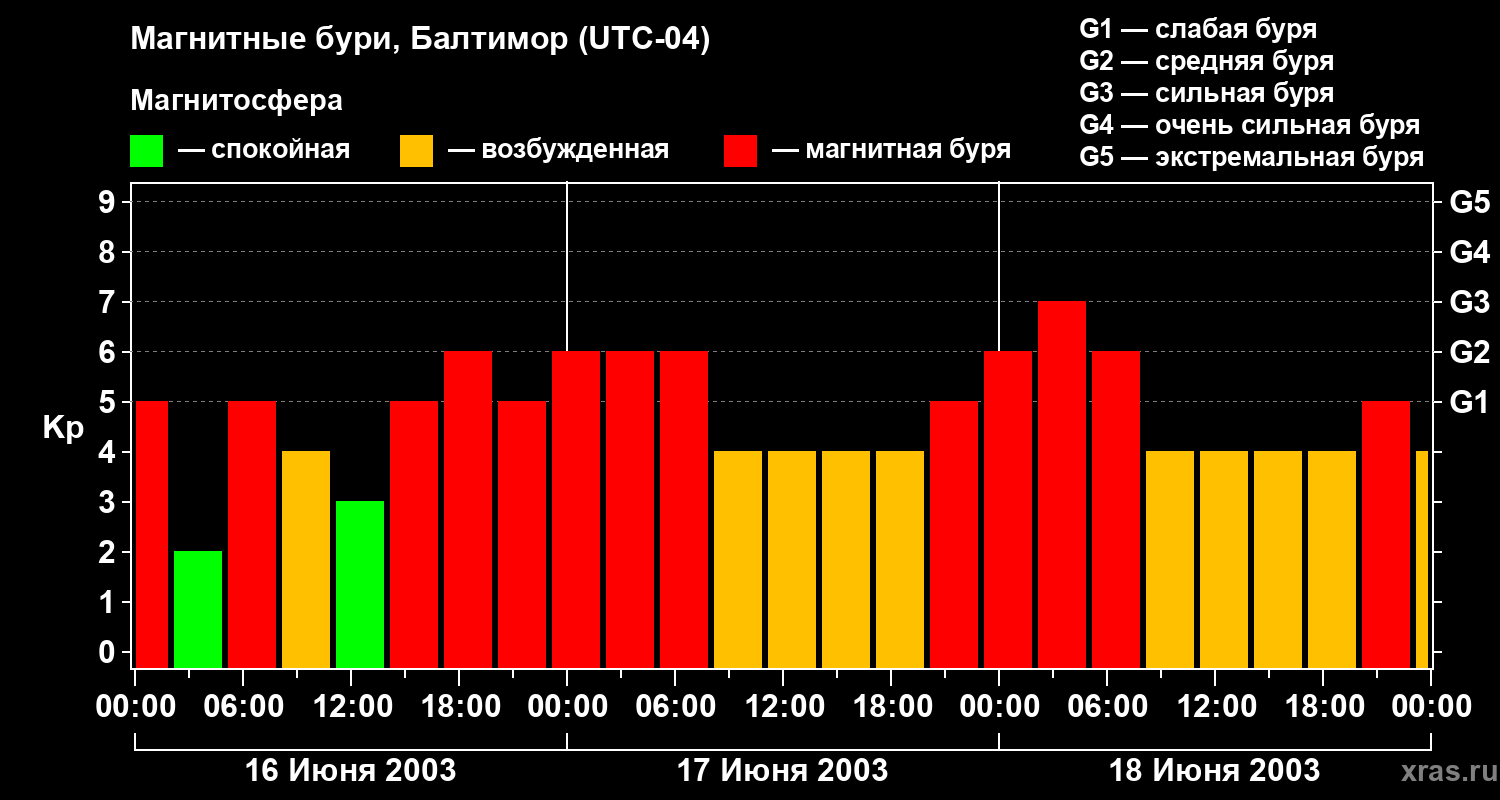The height and width of the screenshot is (800, 1500).
Task: Click the '06:00' time label for 18 Июня
Action: click(x=1106, y=707)
